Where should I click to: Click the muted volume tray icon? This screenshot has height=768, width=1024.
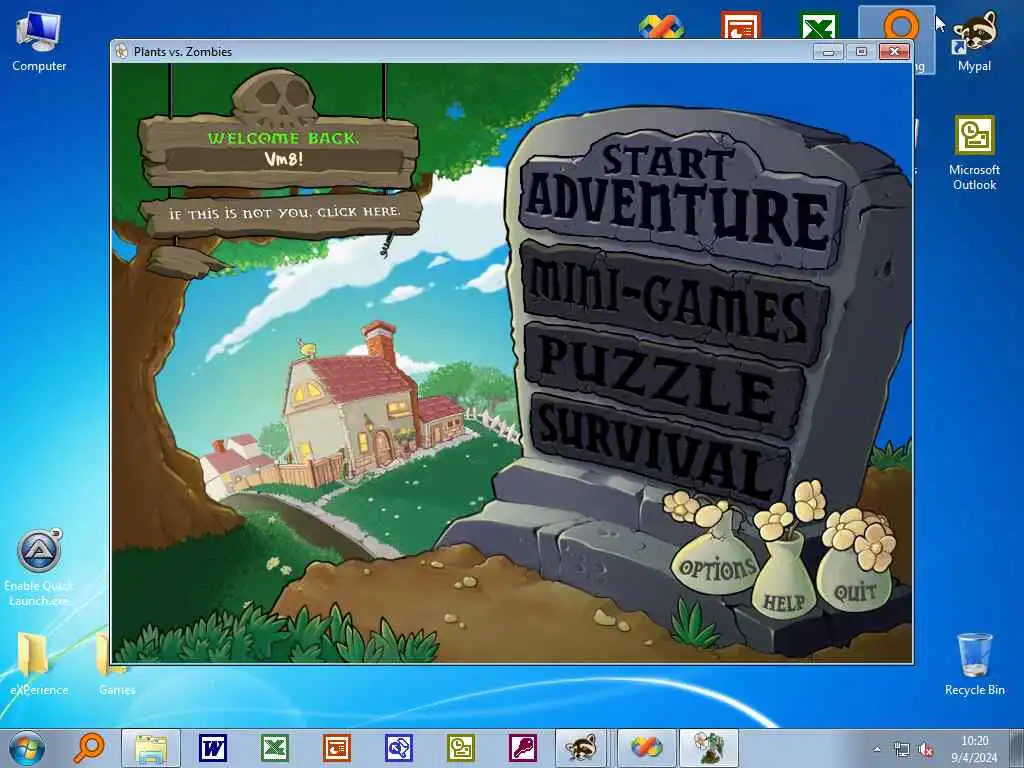pyautogui.click(x=926, y=749)
